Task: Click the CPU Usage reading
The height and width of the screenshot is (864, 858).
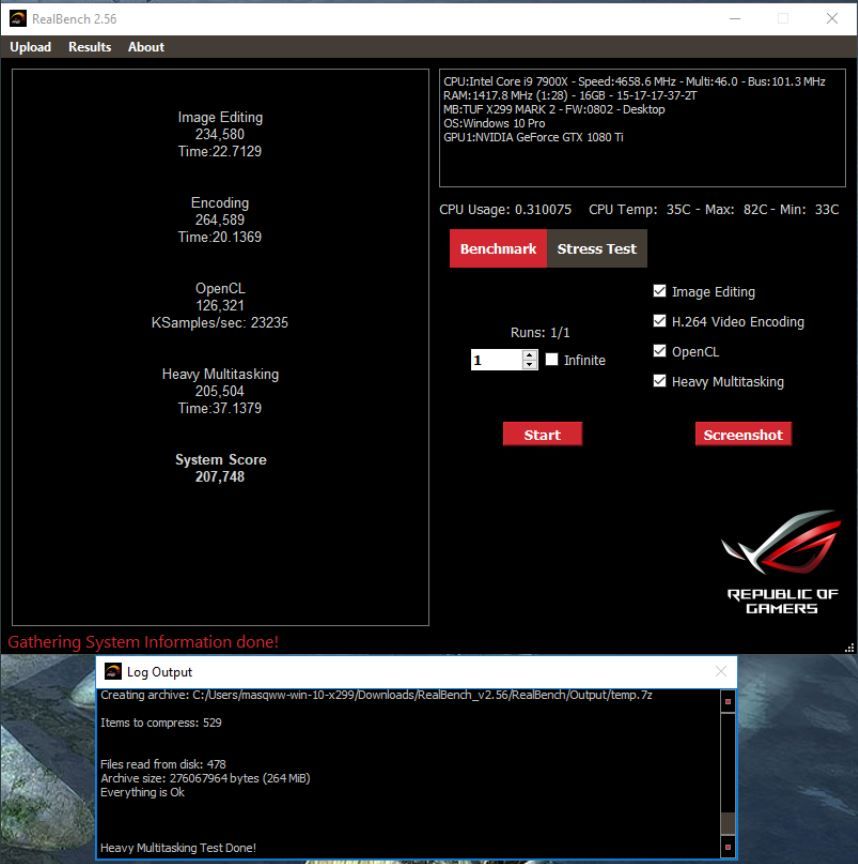Action: tap(505, 209)
